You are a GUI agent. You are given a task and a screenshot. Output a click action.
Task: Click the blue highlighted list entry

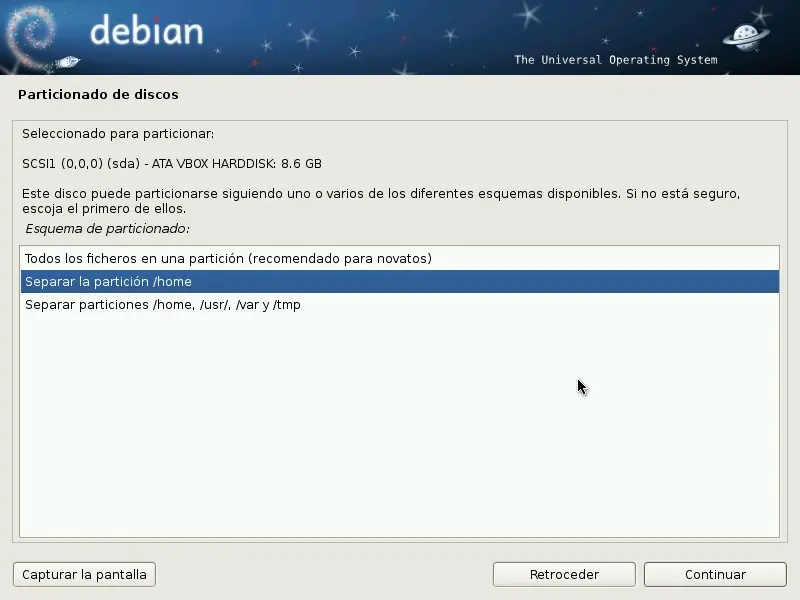[400, 281]
